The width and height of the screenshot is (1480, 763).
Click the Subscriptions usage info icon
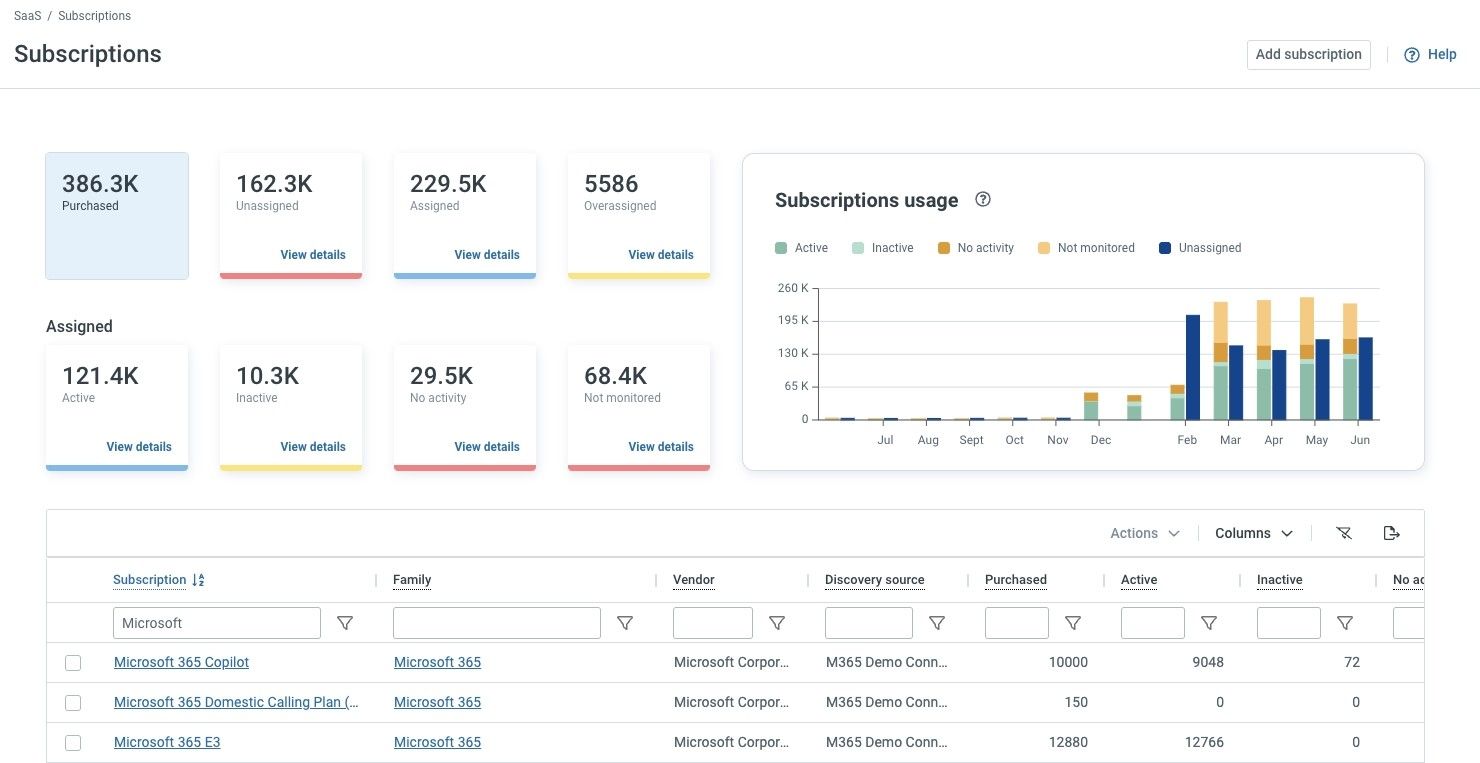coord(983,199)
